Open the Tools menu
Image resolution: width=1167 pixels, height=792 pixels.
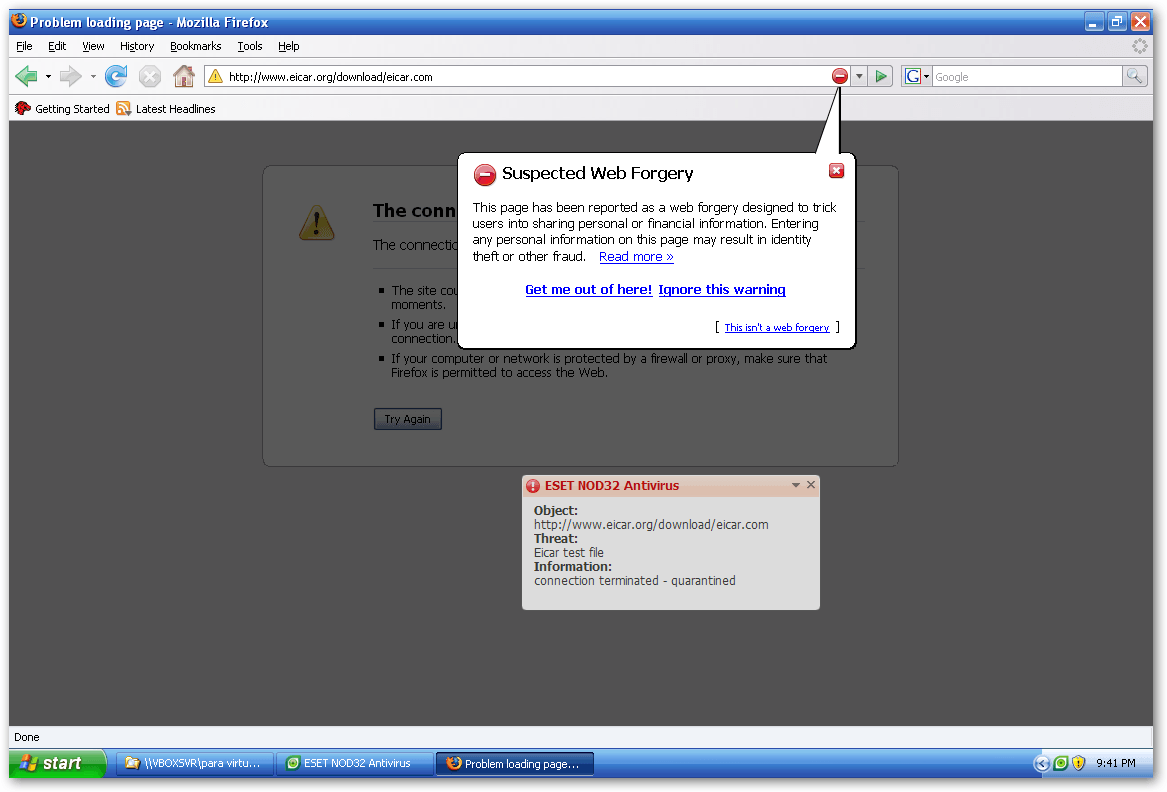249,46
